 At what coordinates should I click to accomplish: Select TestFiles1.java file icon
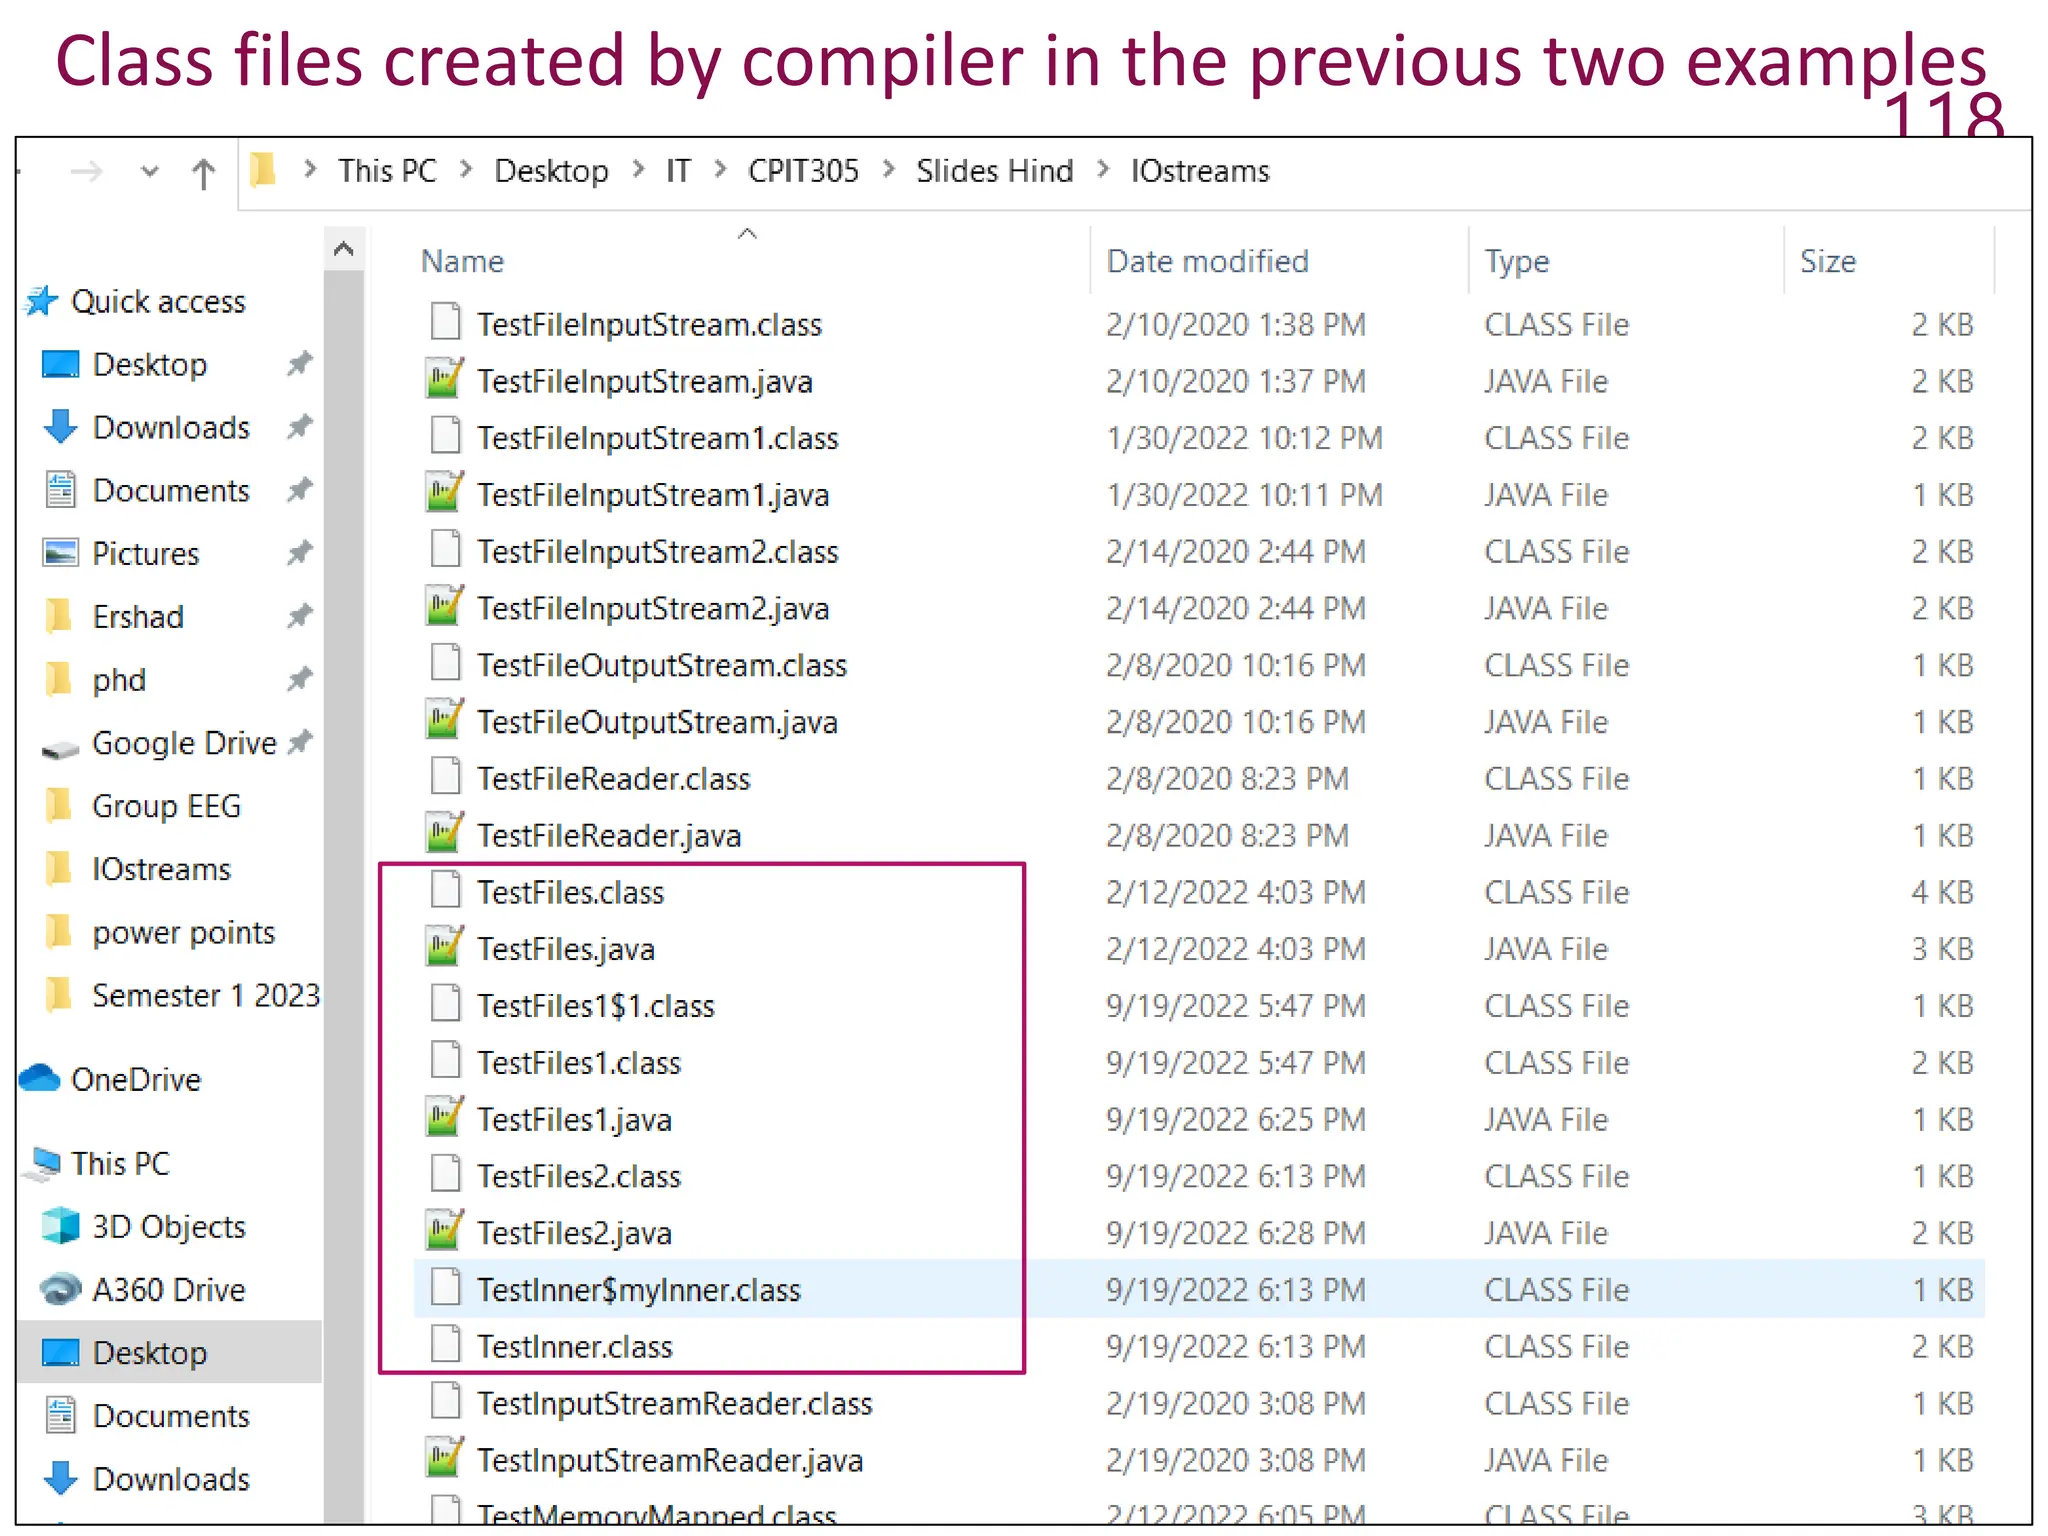[445, 1118]
